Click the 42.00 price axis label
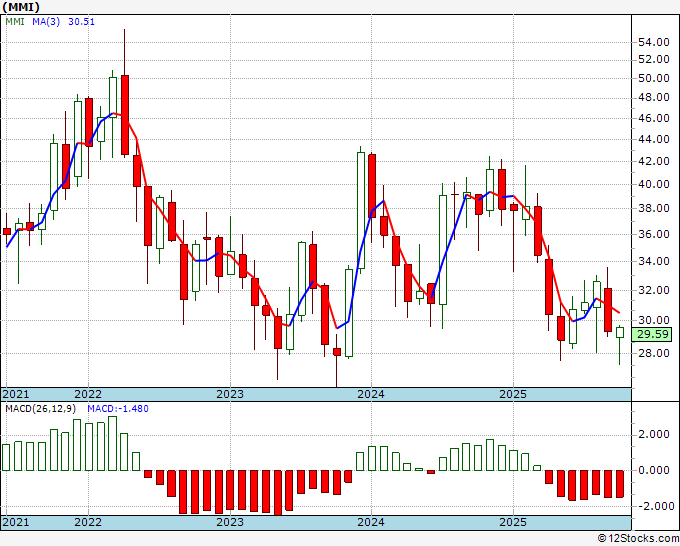 click(654, 161)
